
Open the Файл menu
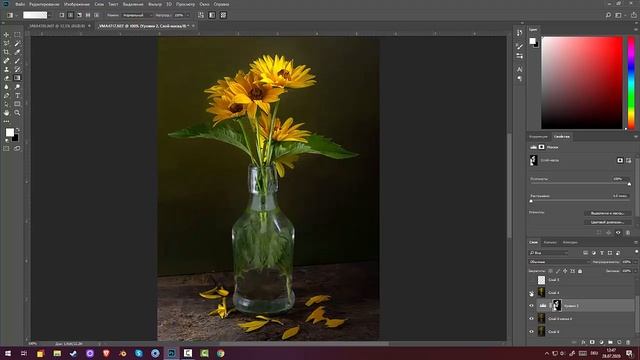click(x=20, y=4)
